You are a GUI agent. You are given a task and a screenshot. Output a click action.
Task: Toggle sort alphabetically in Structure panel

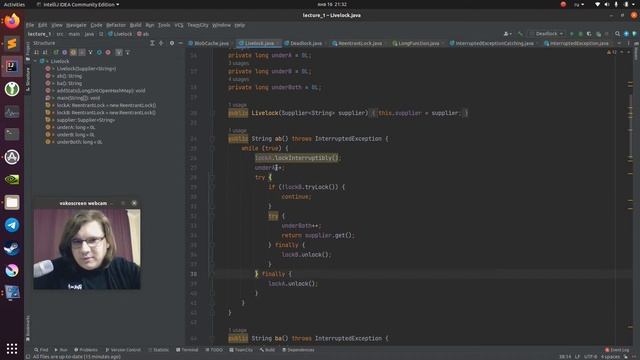coord(45,52)
